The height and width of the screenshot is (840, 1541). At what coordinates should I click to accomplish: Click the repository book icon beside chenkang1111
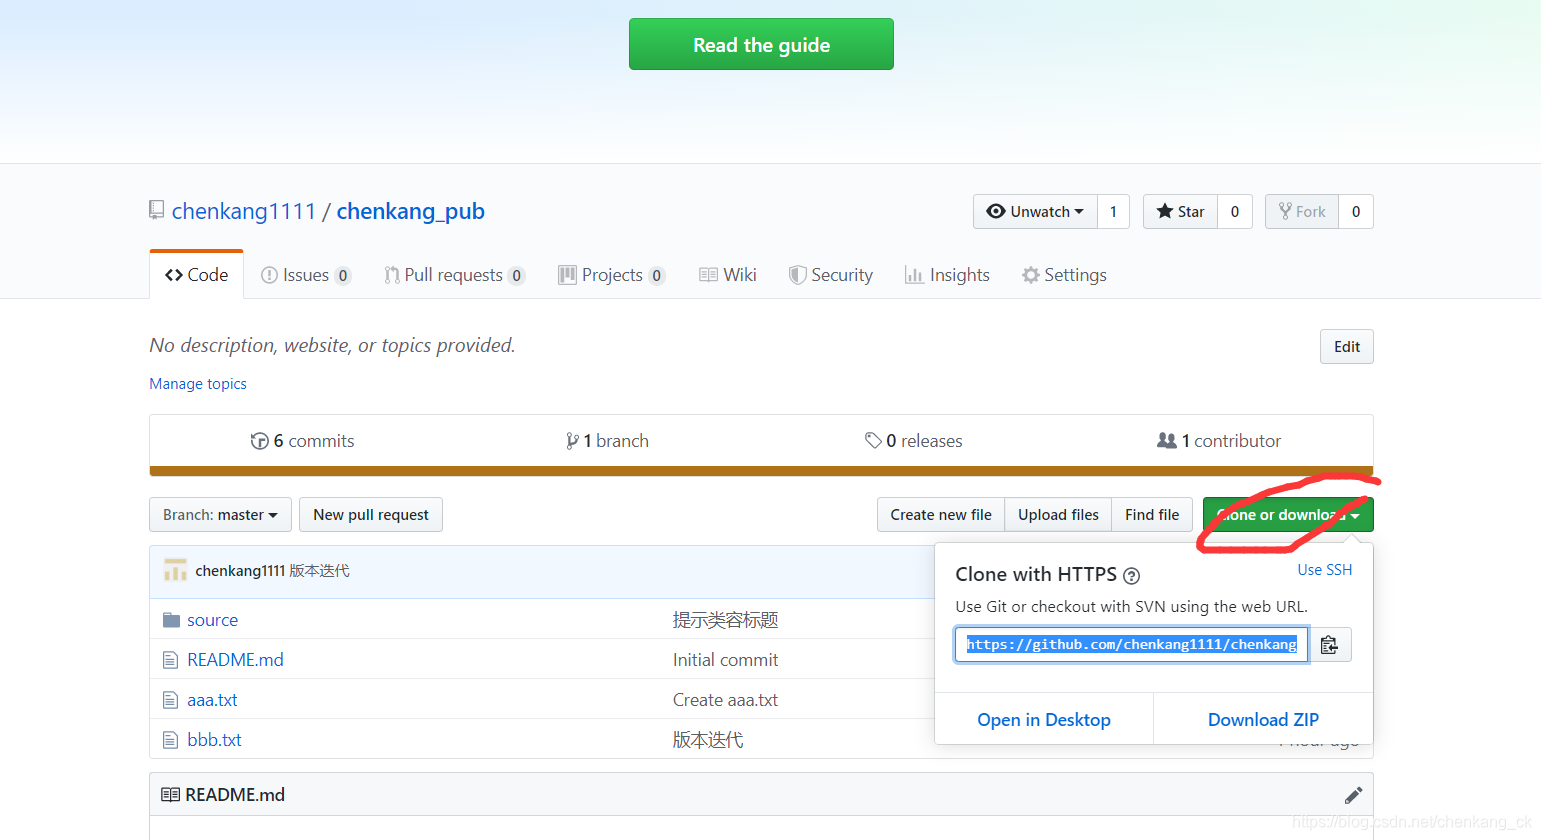point(156,210)
